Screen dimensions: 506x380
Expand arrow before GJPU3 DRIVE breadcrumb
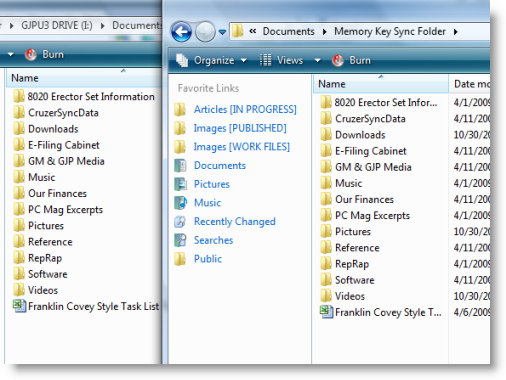(x=12, y=26)
